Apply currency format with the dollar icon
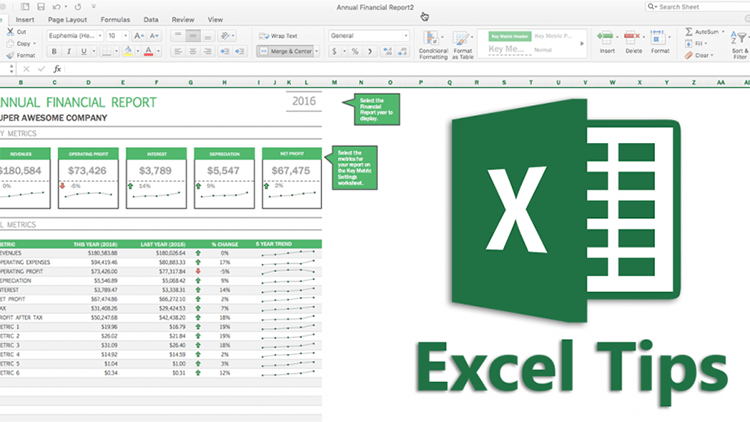Image resolution: width=750 pixels, height=422 pixels. 334,51
